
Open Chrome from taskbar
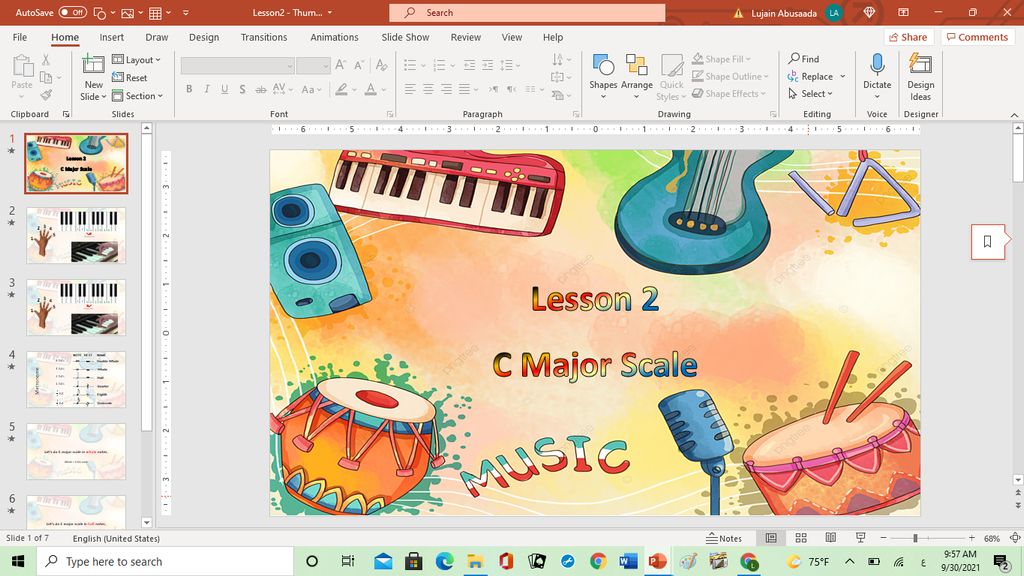pos(598,561)
